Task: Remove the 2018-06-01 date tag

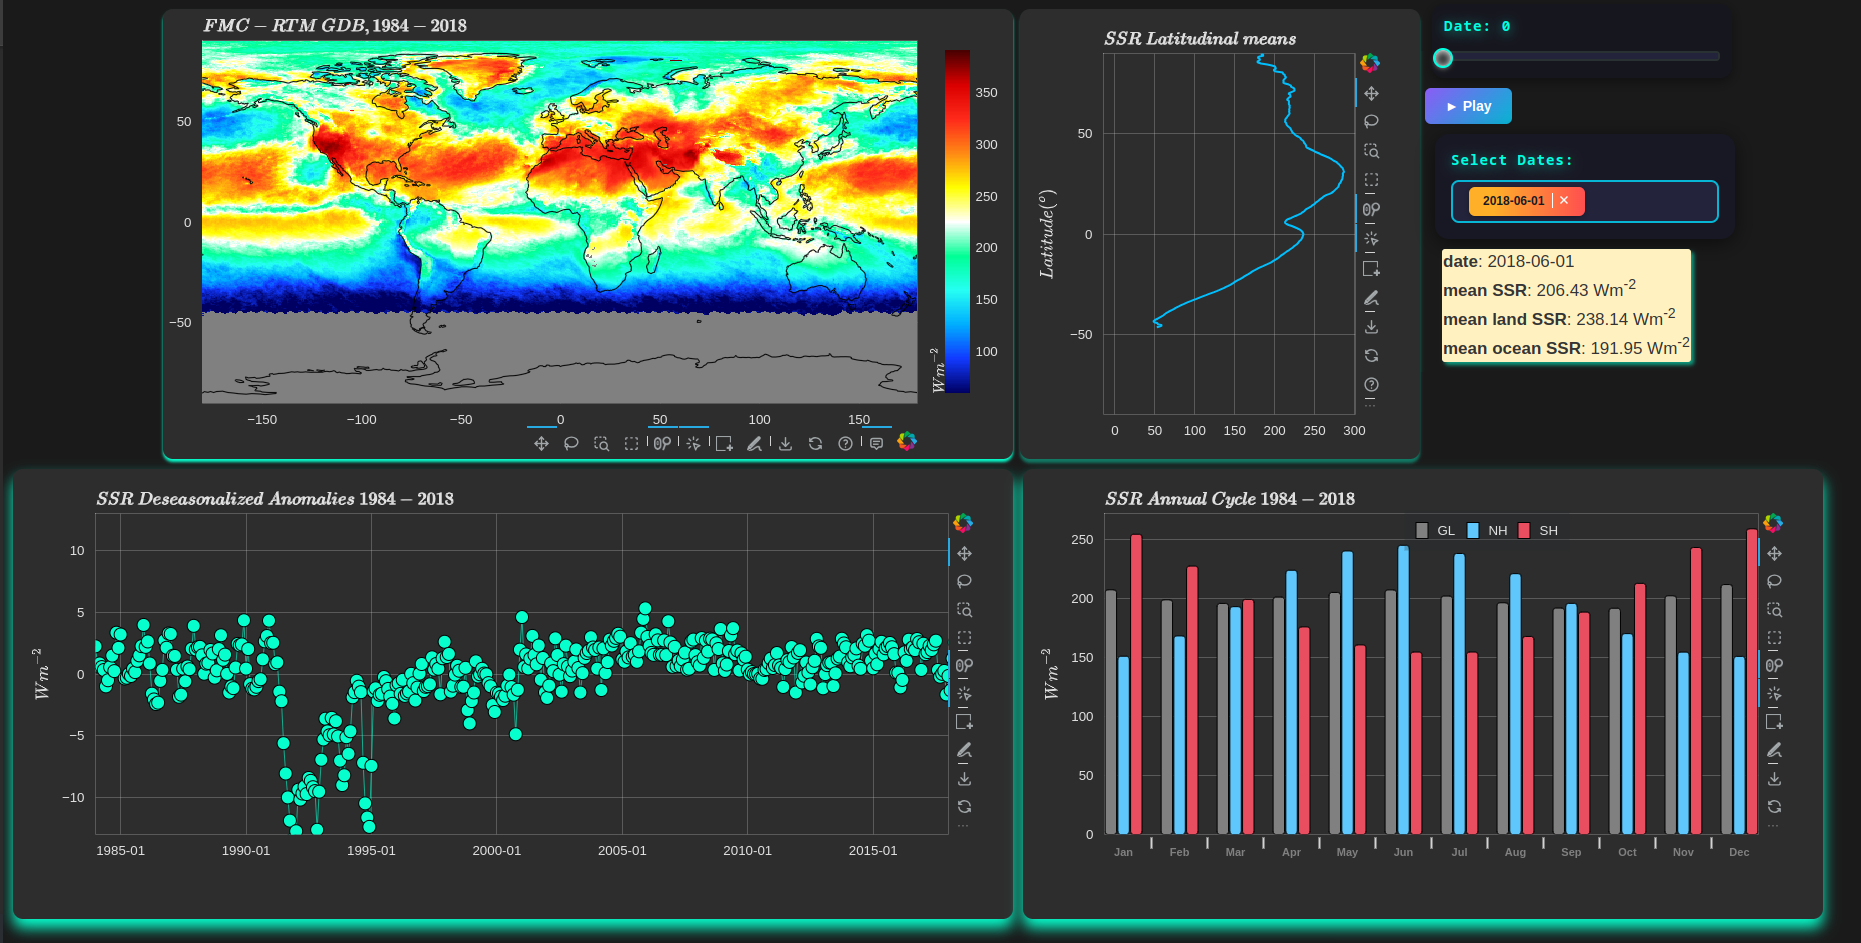Action: point(1564,201)
